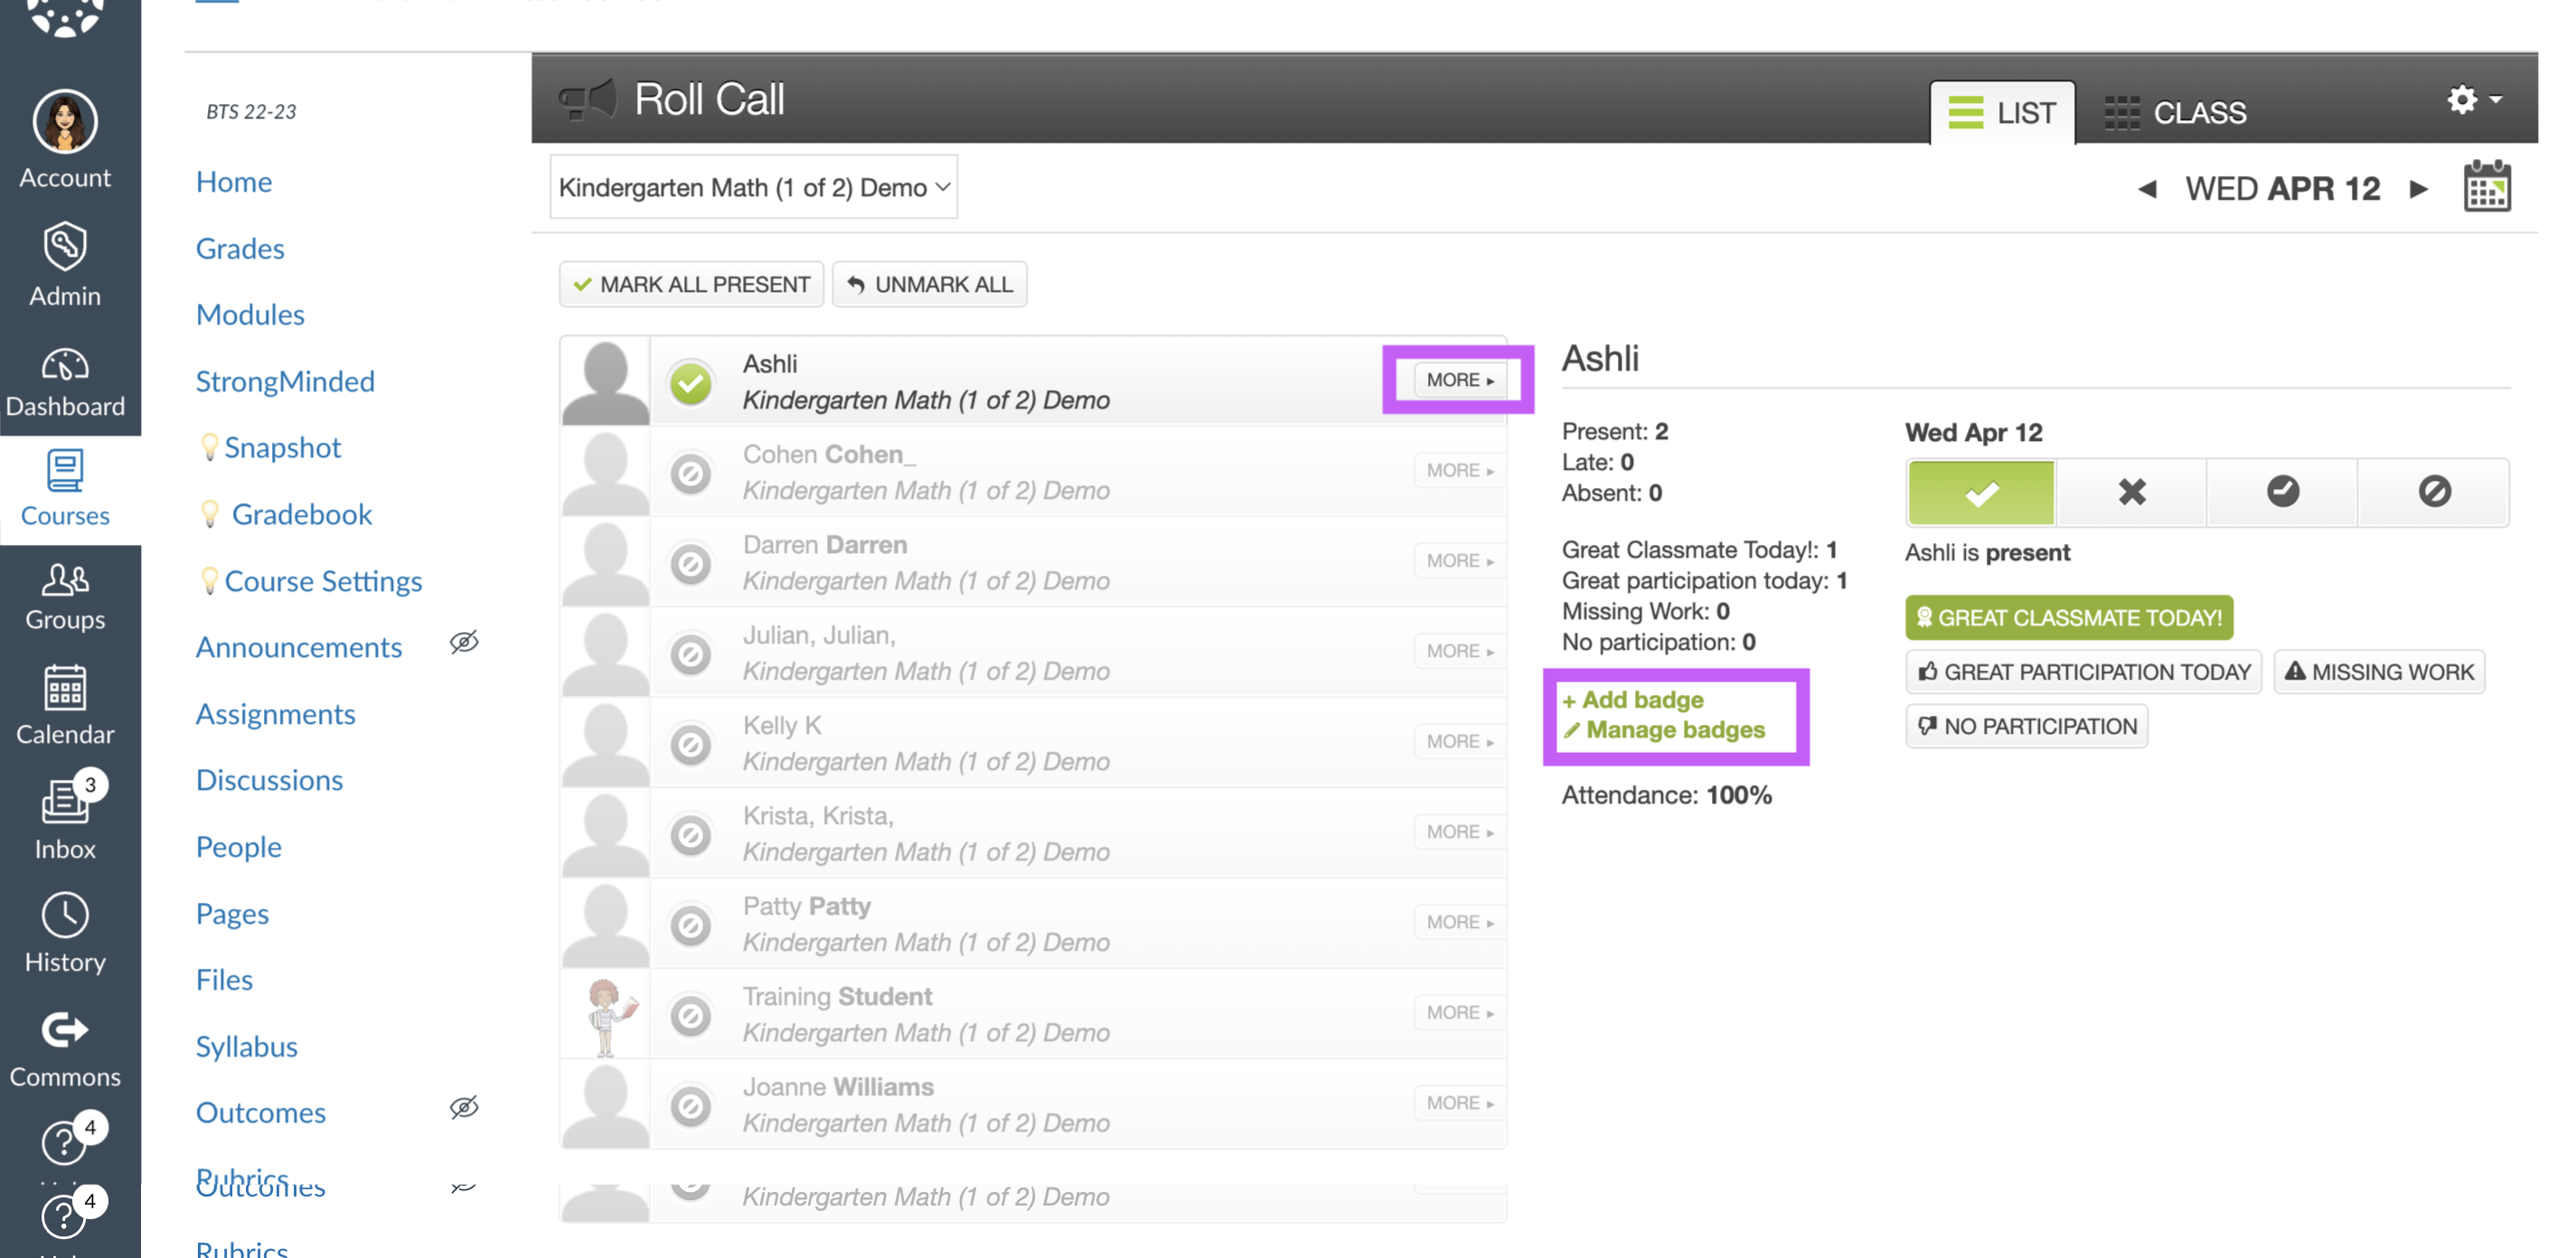Screen dimensions: 2576x1258
Task: Toggle attendance status for Darren Darren
Action: (691, 564)
